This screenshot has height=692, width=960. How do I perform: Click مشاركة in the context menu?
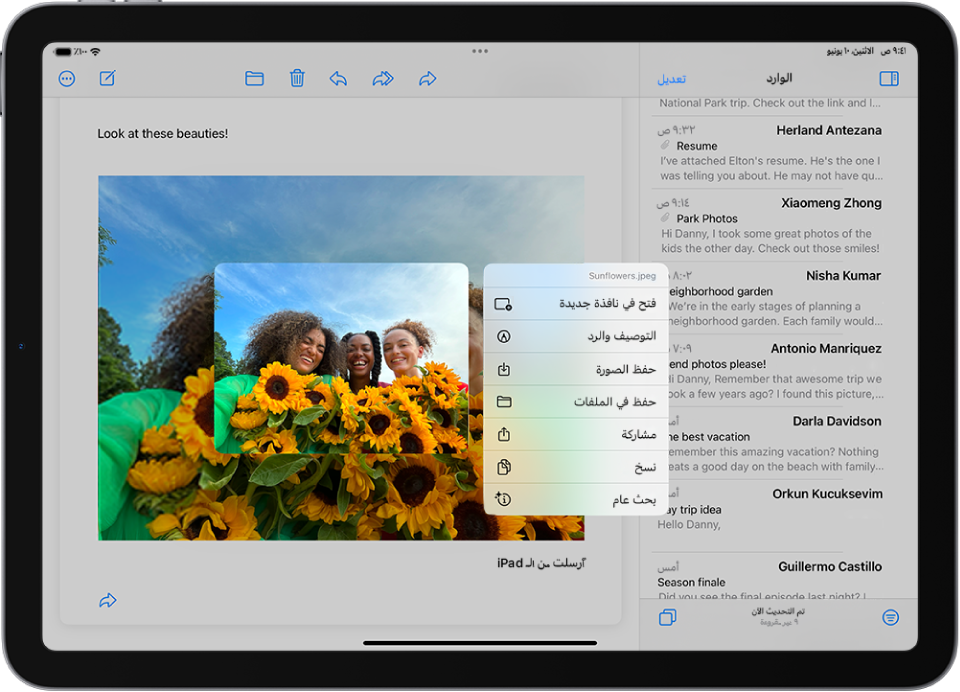coord(576,435)
